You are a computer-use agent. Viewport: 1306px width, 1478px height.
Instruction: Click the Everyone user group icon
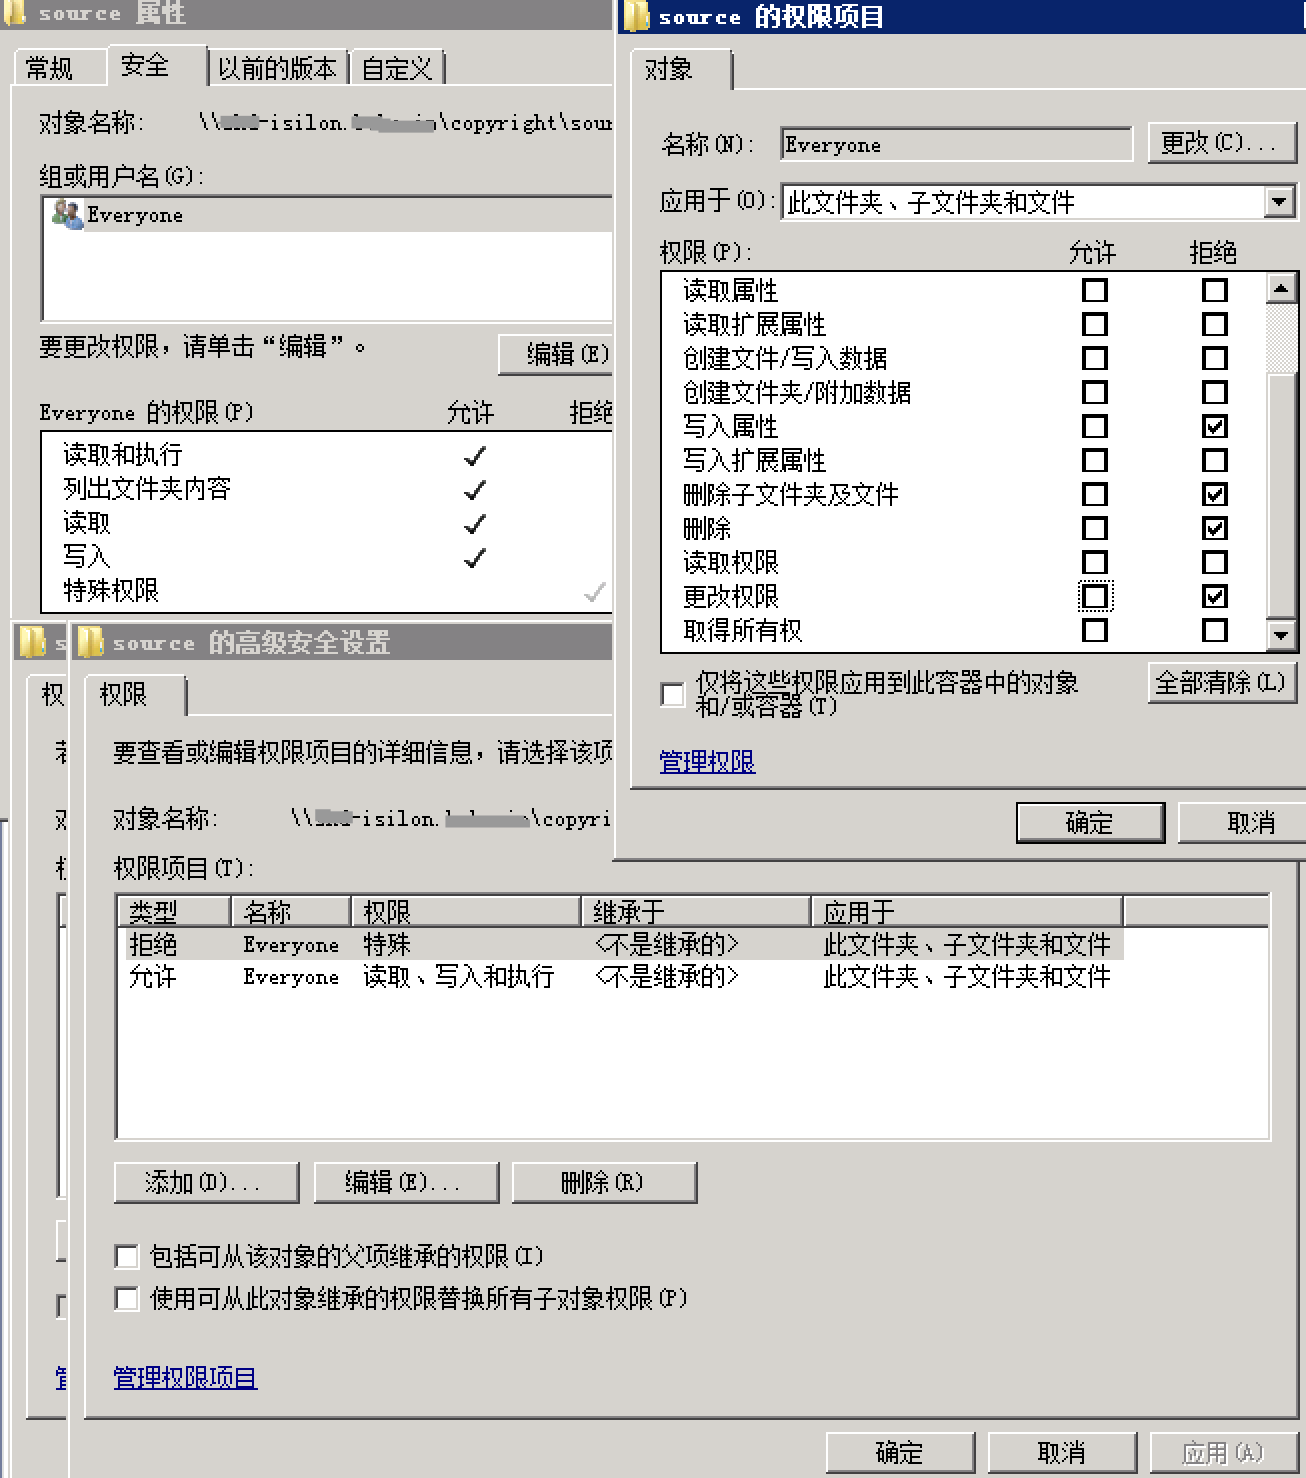pos(67,214)
